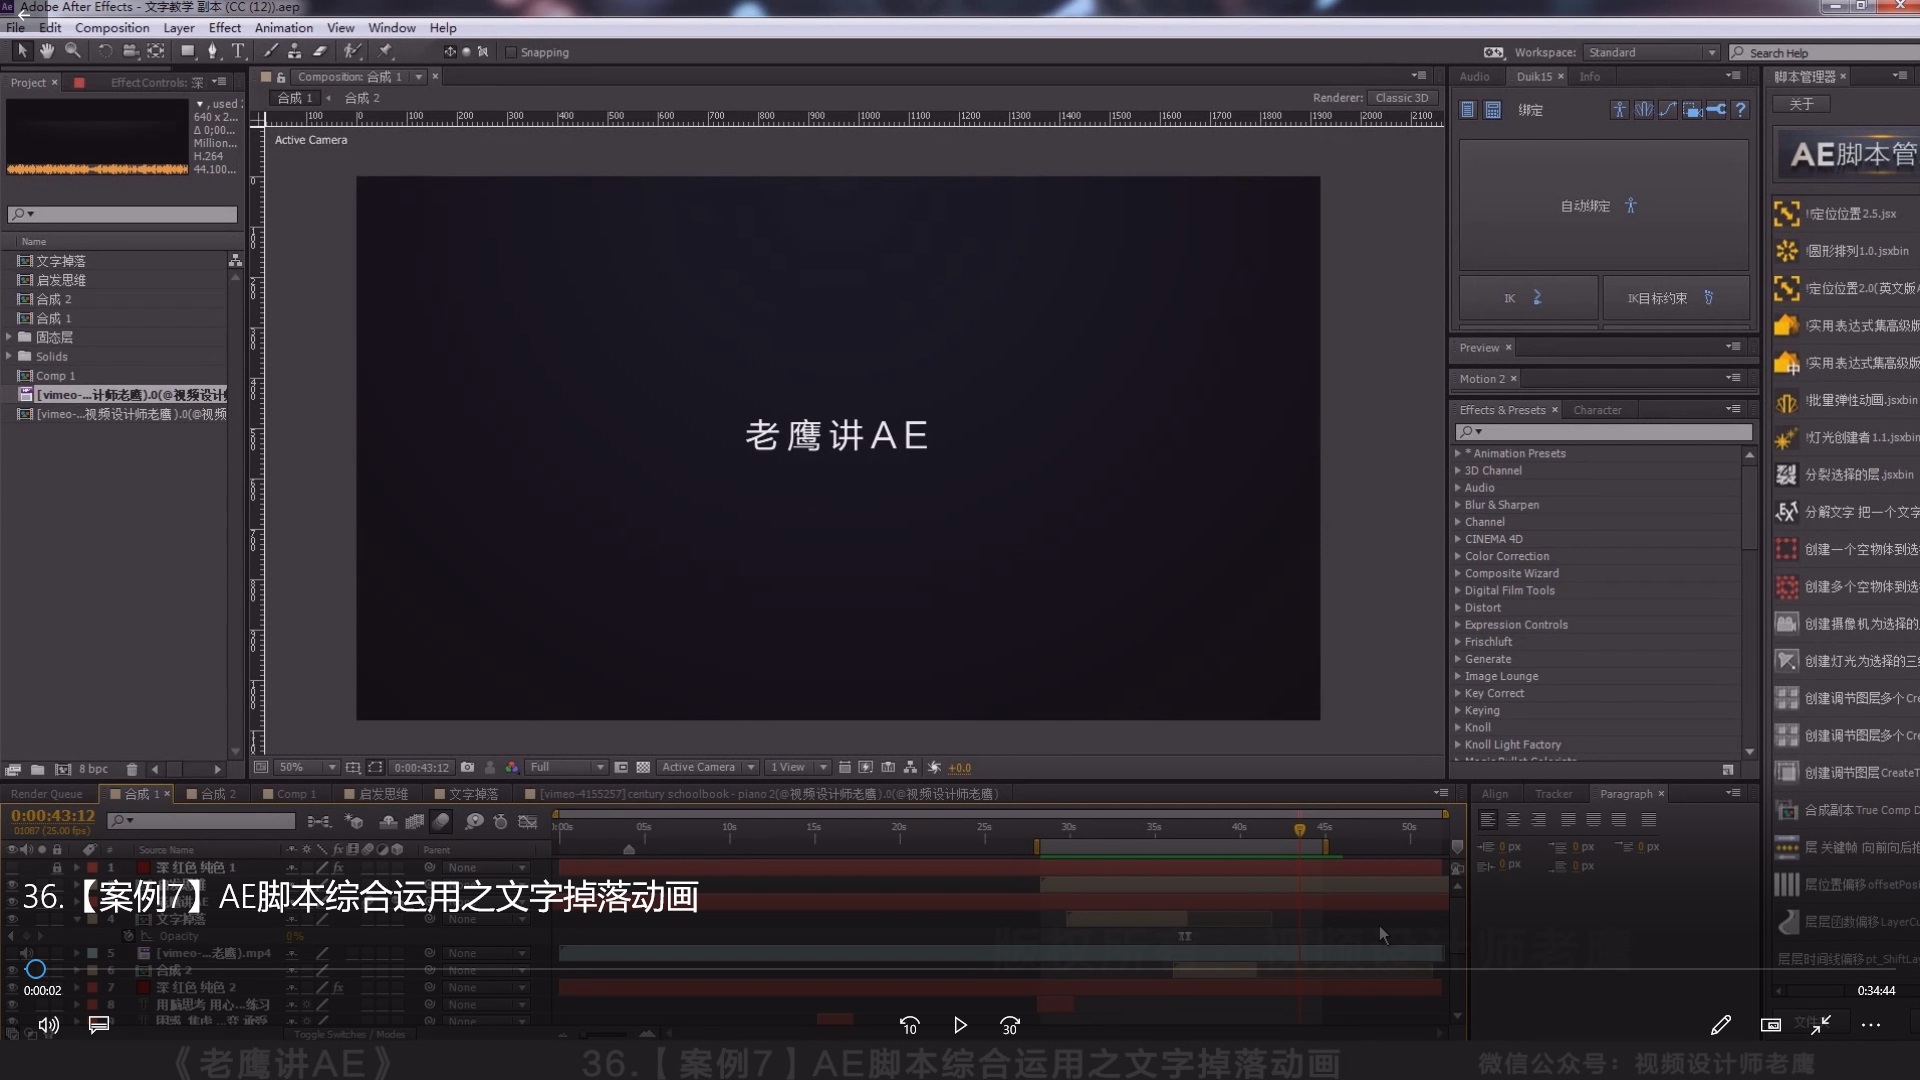
Task: Switch to the Character tab
Action: pos(1597,410)
